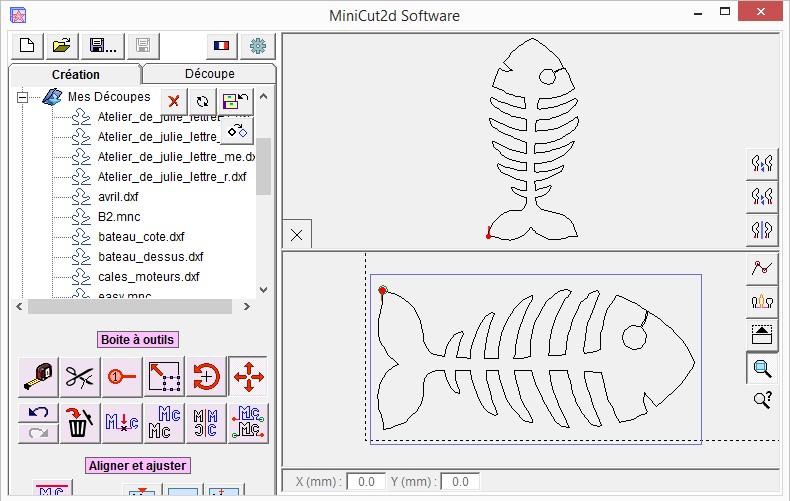Viewport: 790px width, 501px height.
Task: Click the duplicate Mc Mc tool
Action: coord(164,423)
